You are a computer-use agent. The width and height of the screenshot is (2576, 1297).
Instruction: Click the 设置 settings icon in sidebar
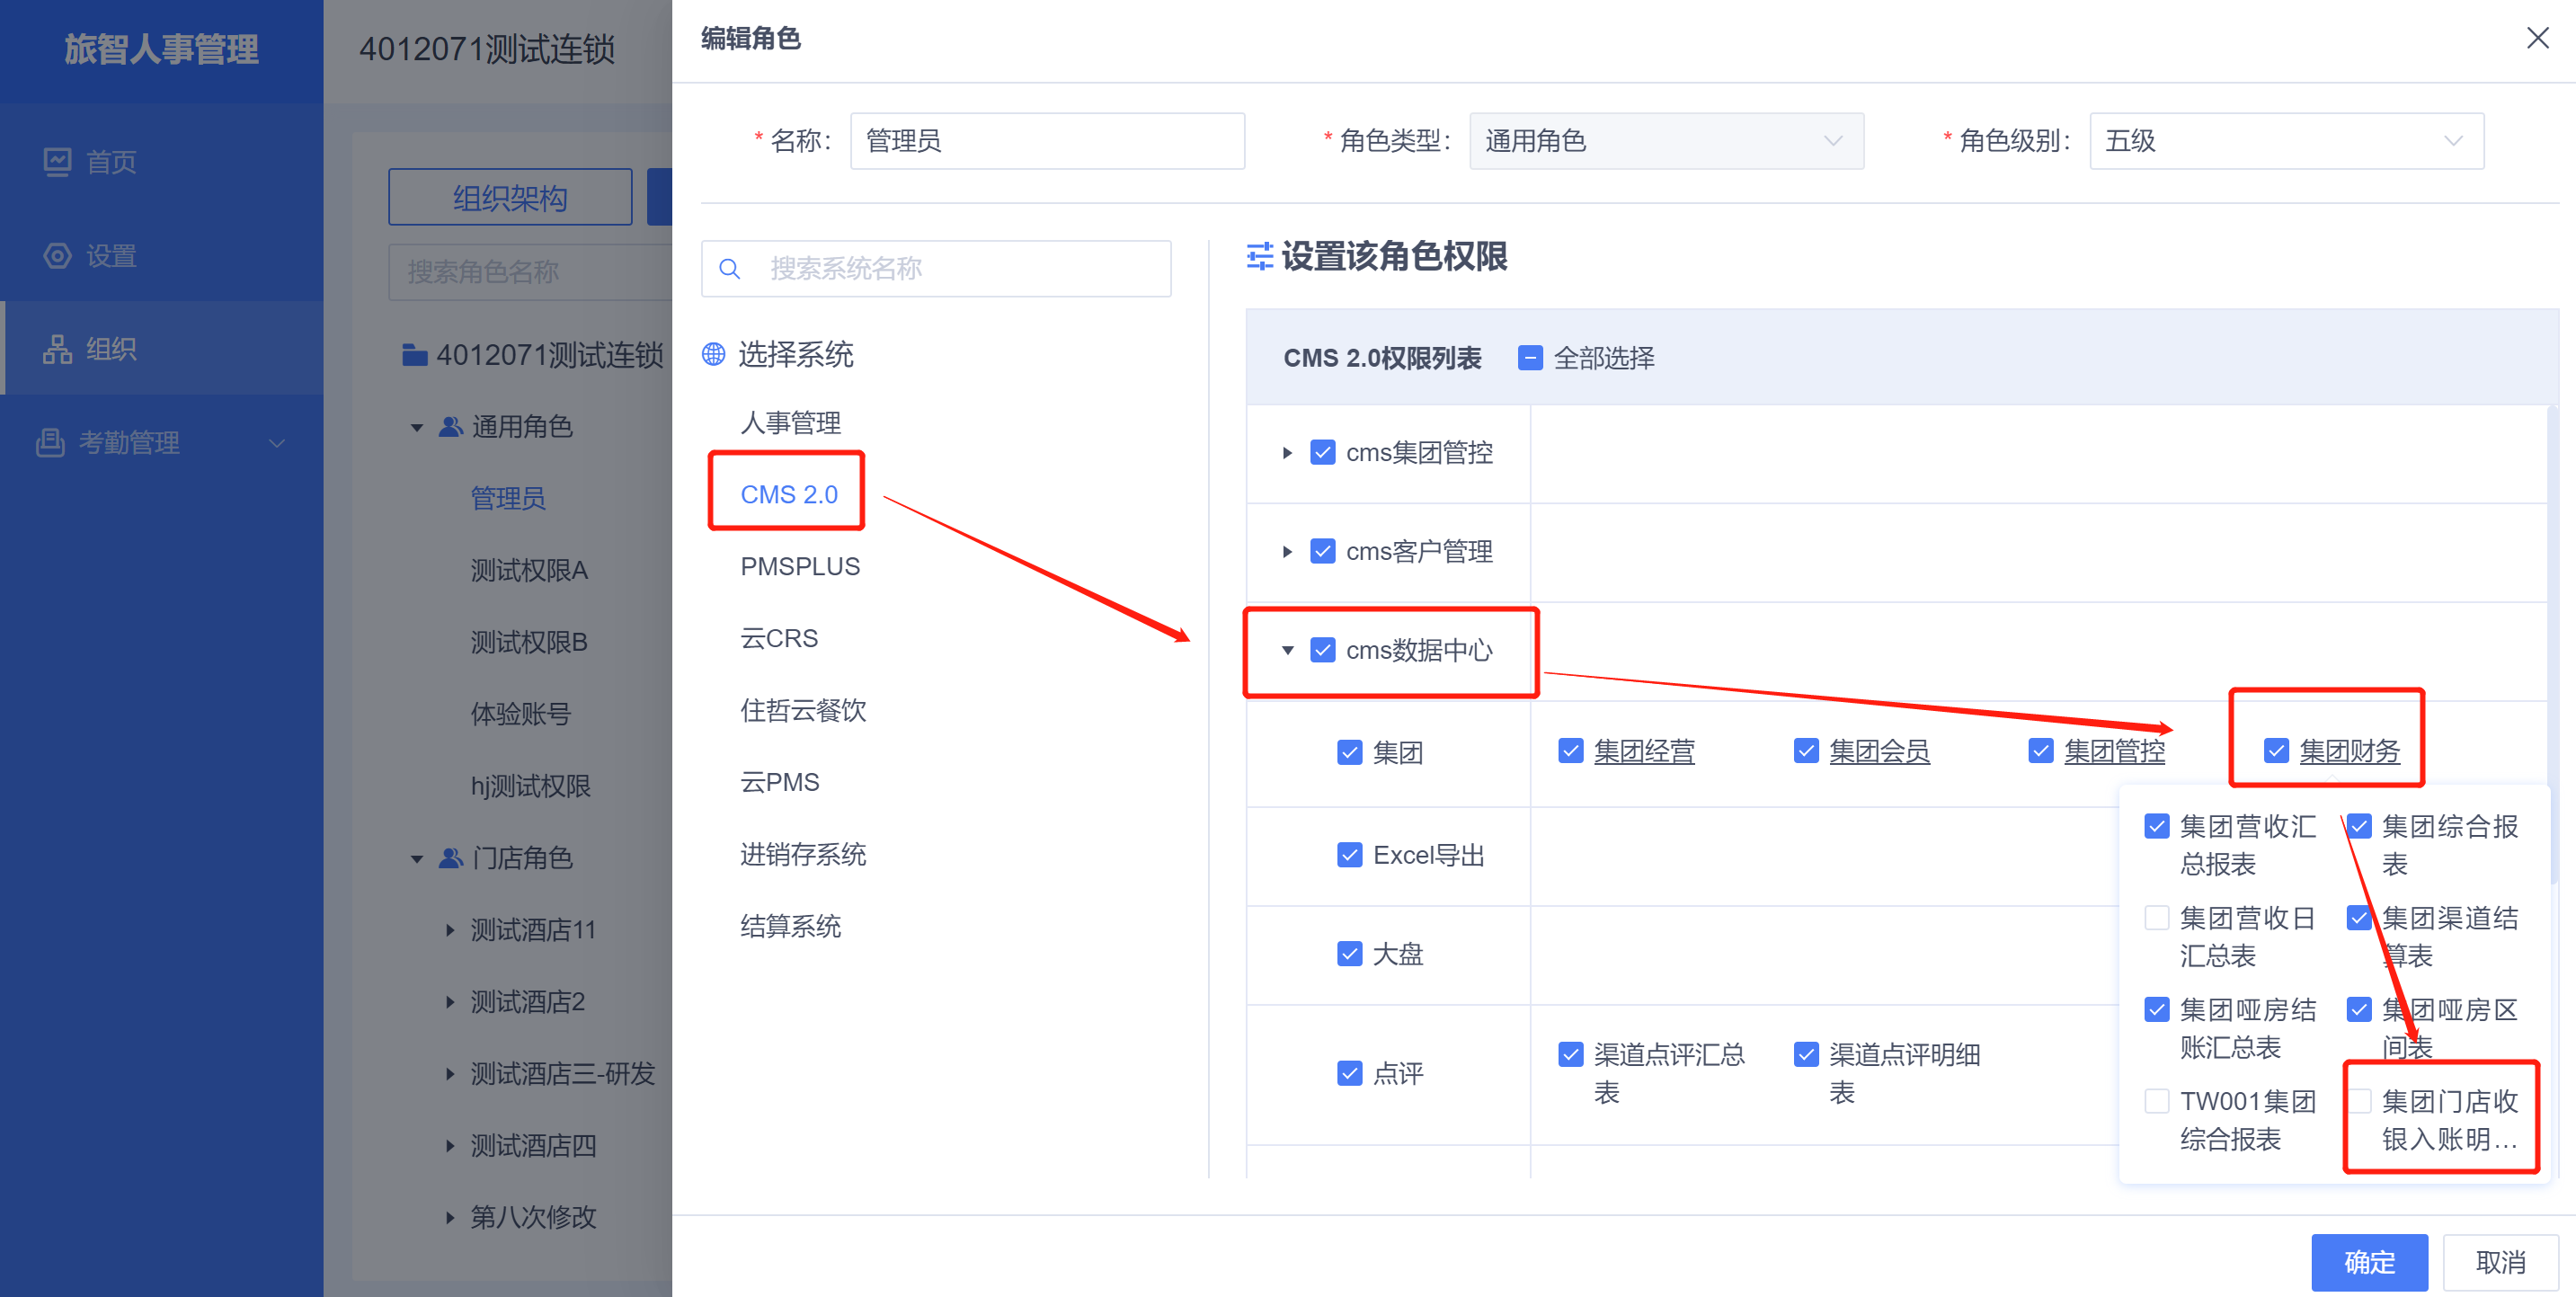point(57,255)
